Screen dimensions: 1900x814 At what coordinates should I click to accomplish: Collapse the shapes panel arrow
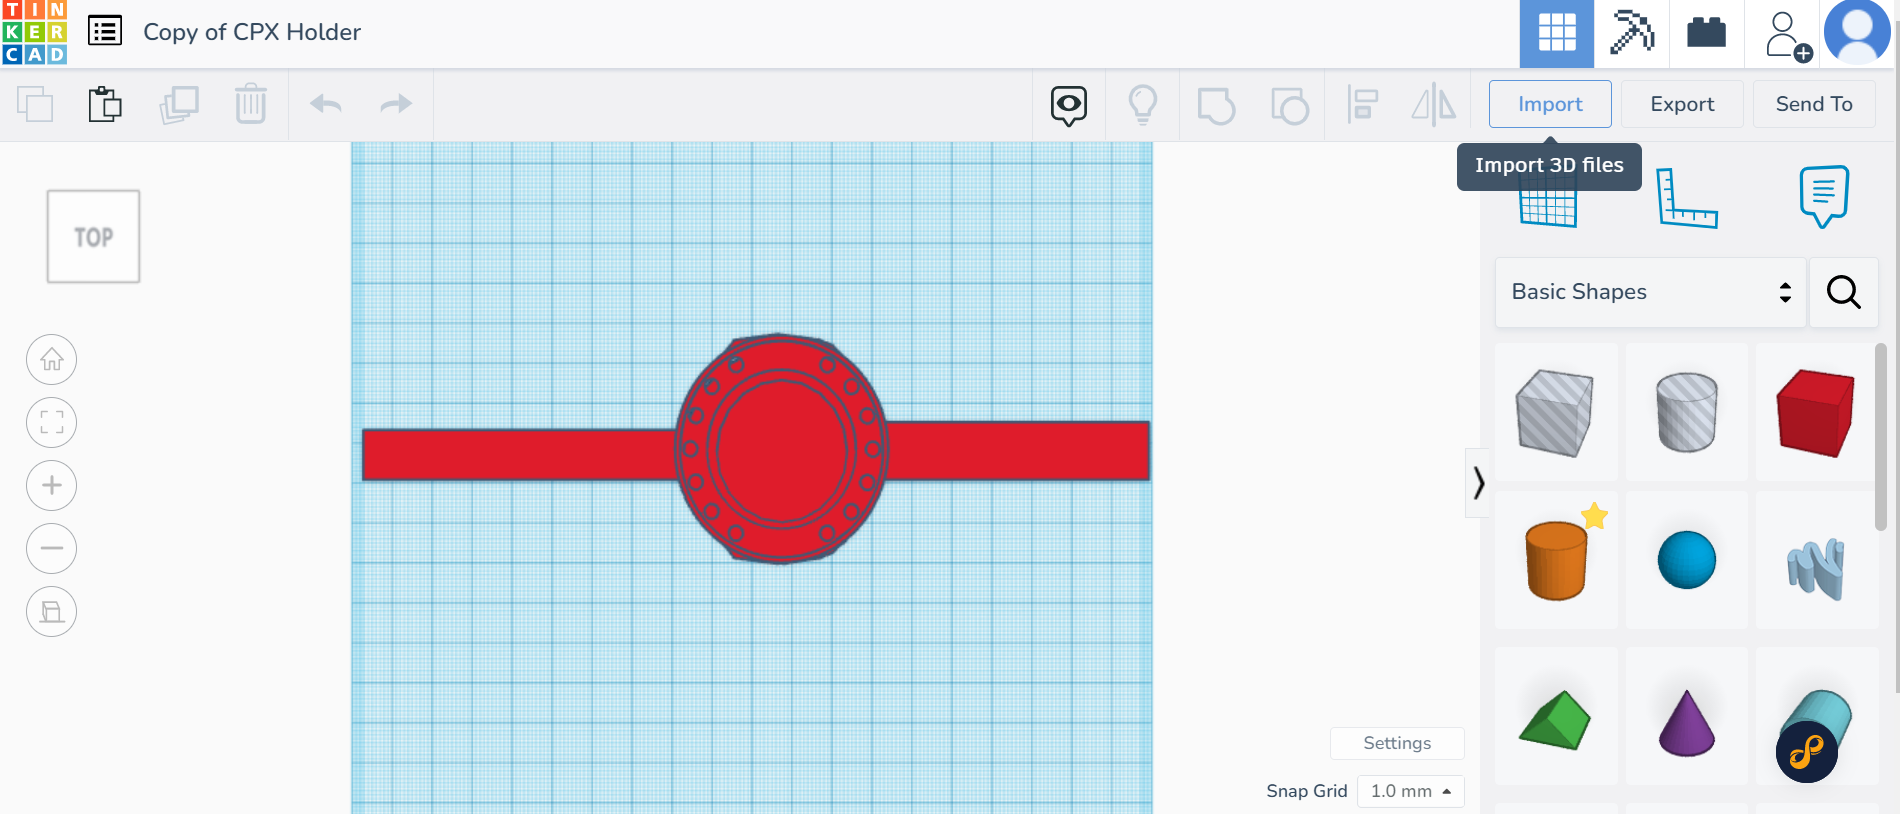coord(1478,483)
